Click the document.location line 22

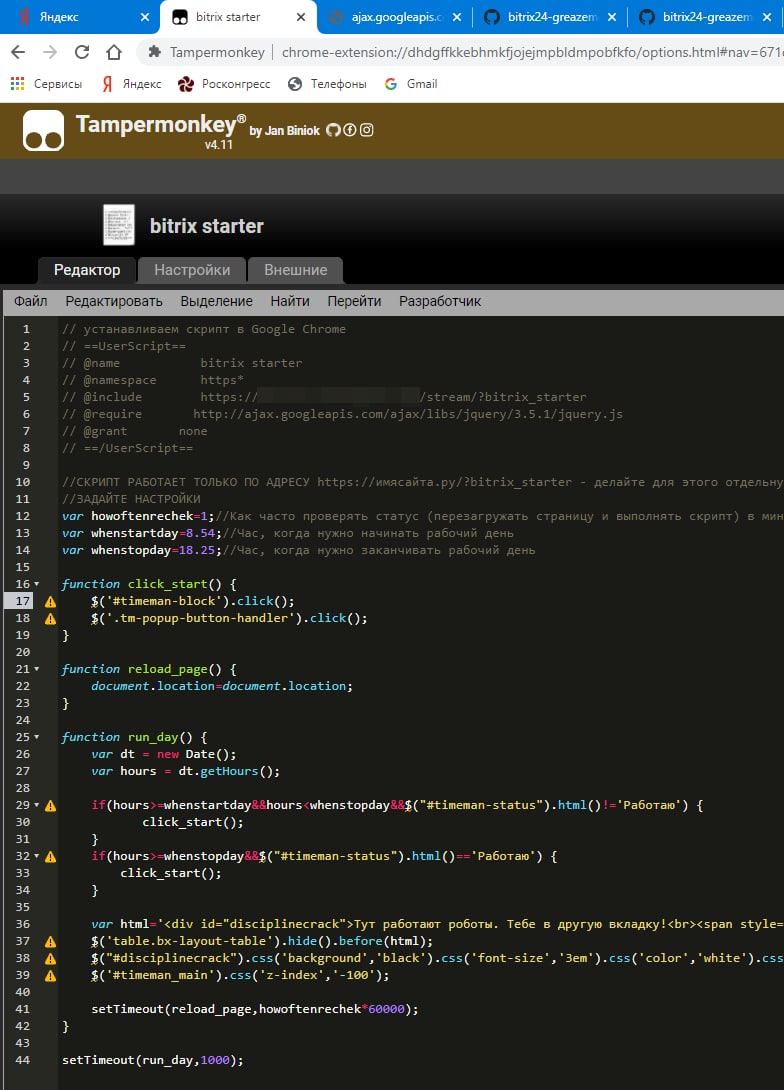222,686
